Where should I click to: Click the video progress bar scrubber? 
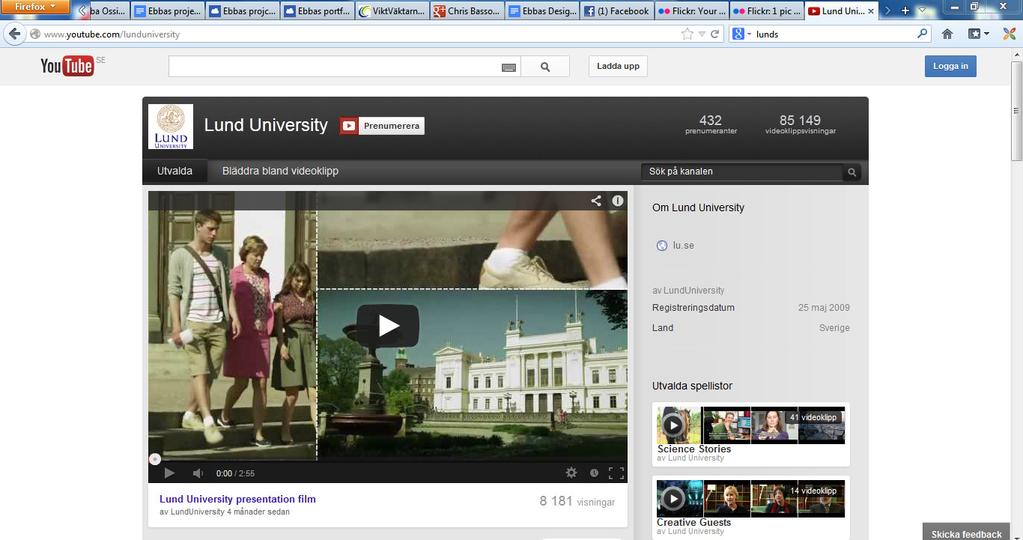click(x=155, y=459)
